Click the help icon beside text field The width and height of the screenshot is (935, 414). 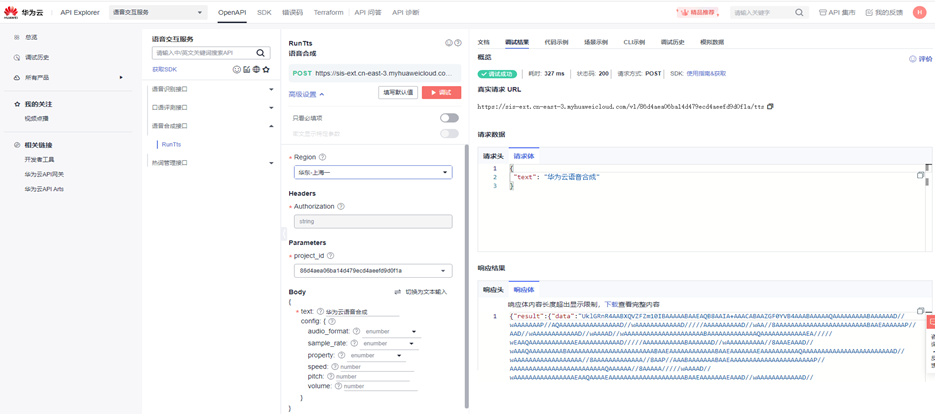(x=320, y=311)
